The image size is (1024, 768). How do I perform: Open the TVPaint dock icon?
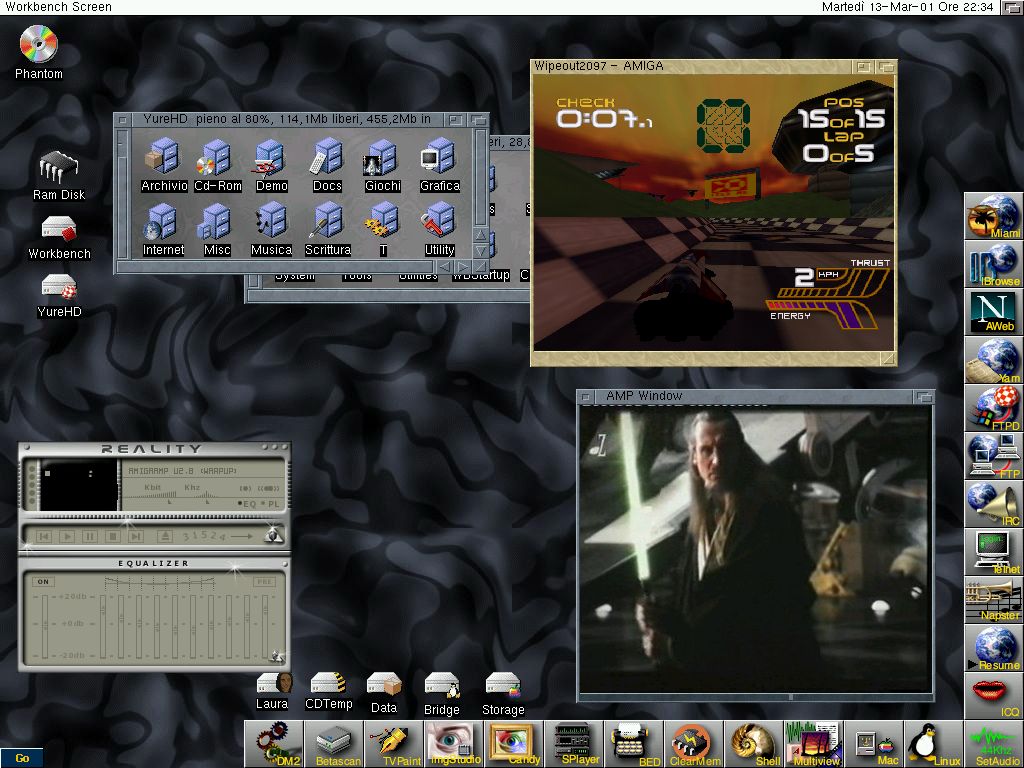pyautogui.click(x=397, y=744)
